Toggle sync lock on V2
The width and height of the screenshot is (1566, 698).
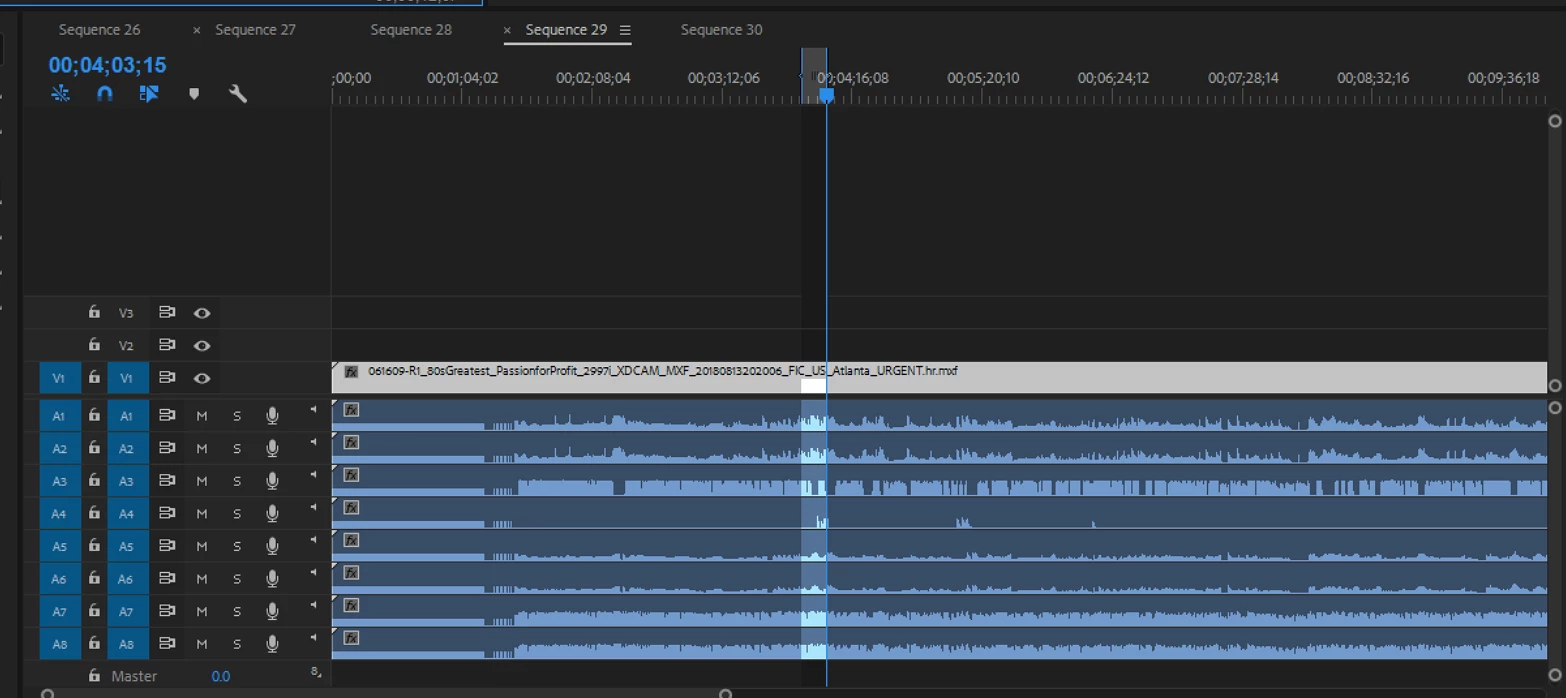click(167, 345)
